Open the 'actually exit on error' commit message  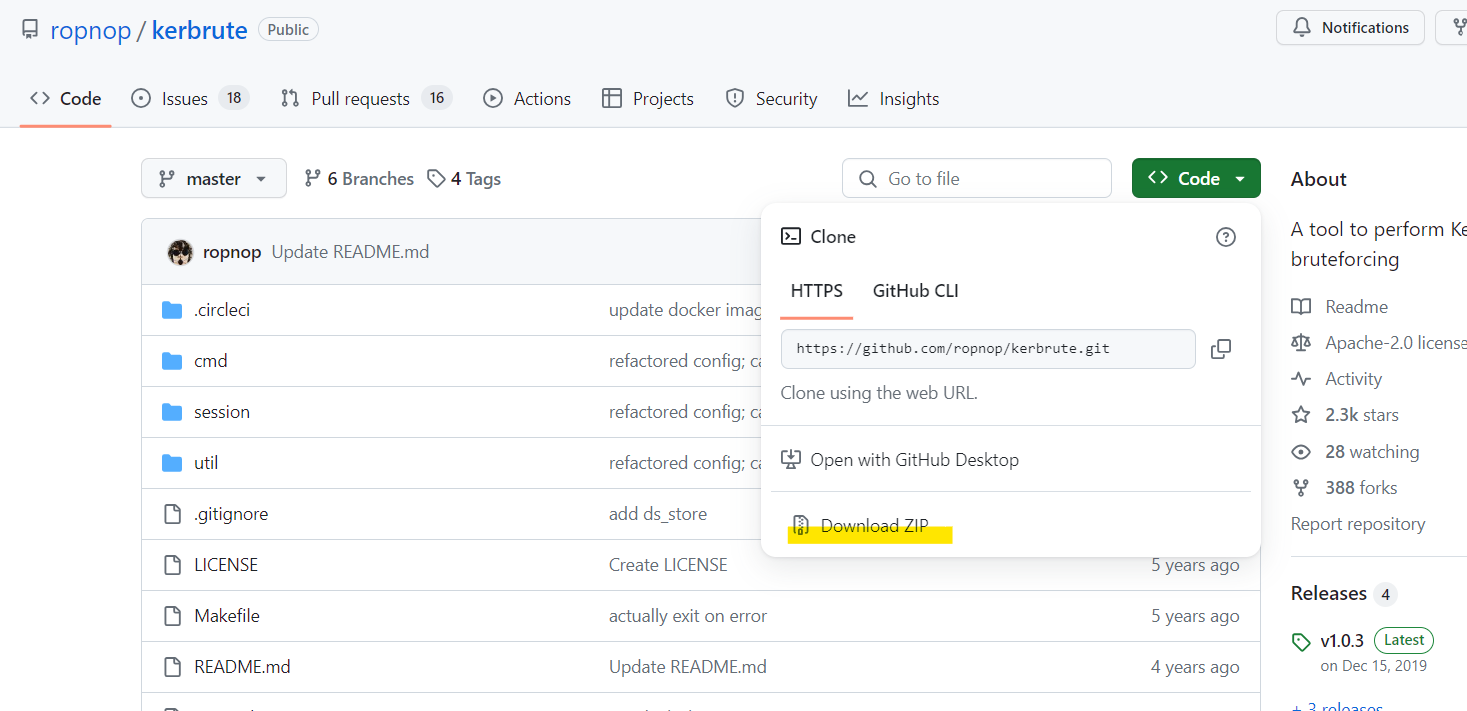click(688, 616)
